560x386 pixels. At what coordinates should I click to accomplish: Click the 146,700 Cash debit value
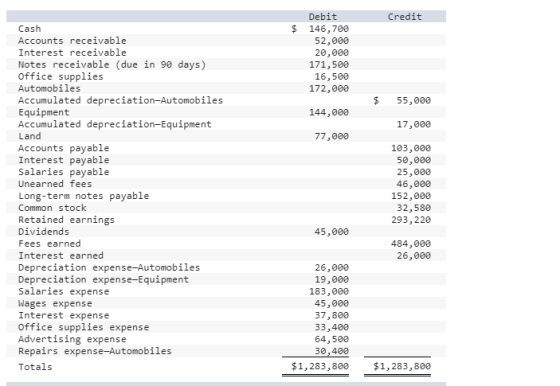coord(329,29)
